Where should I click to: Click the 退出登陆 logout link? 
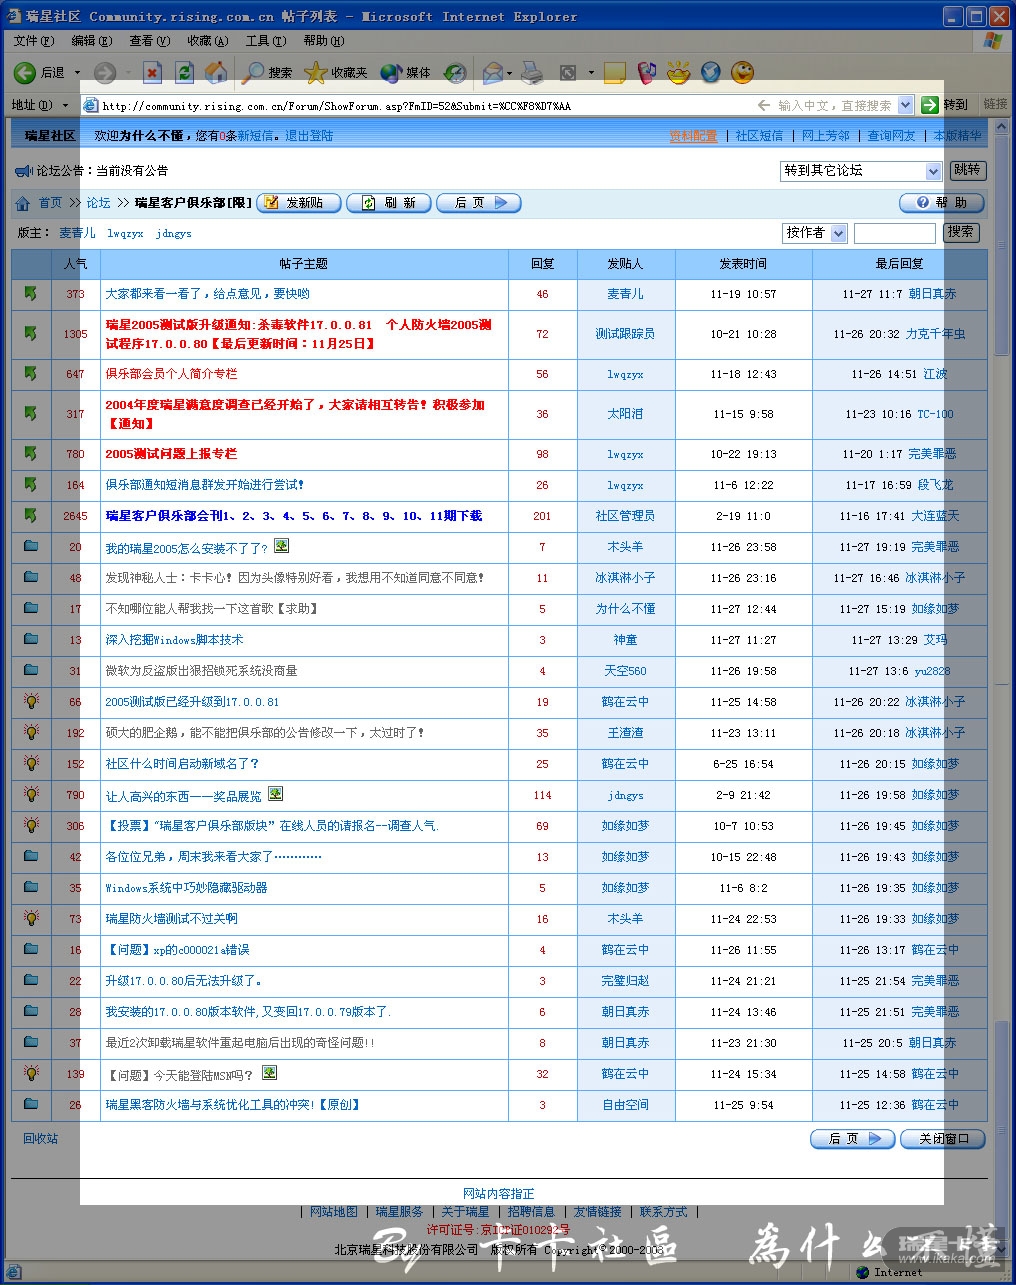pyautogui.click(x=309, y=136)
